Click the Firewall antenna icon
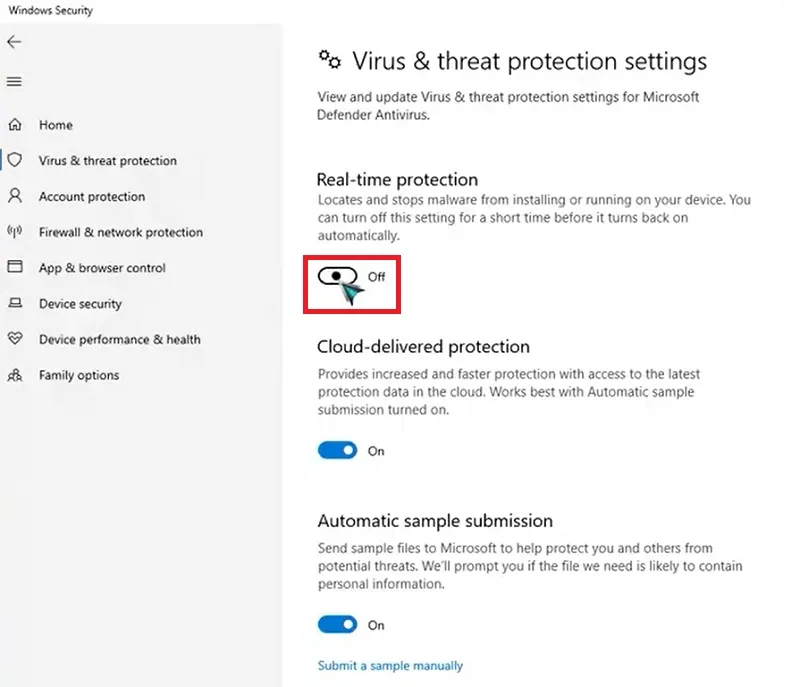Image resolution: width=800 pixels, height=687 pixels. (15, 232)
